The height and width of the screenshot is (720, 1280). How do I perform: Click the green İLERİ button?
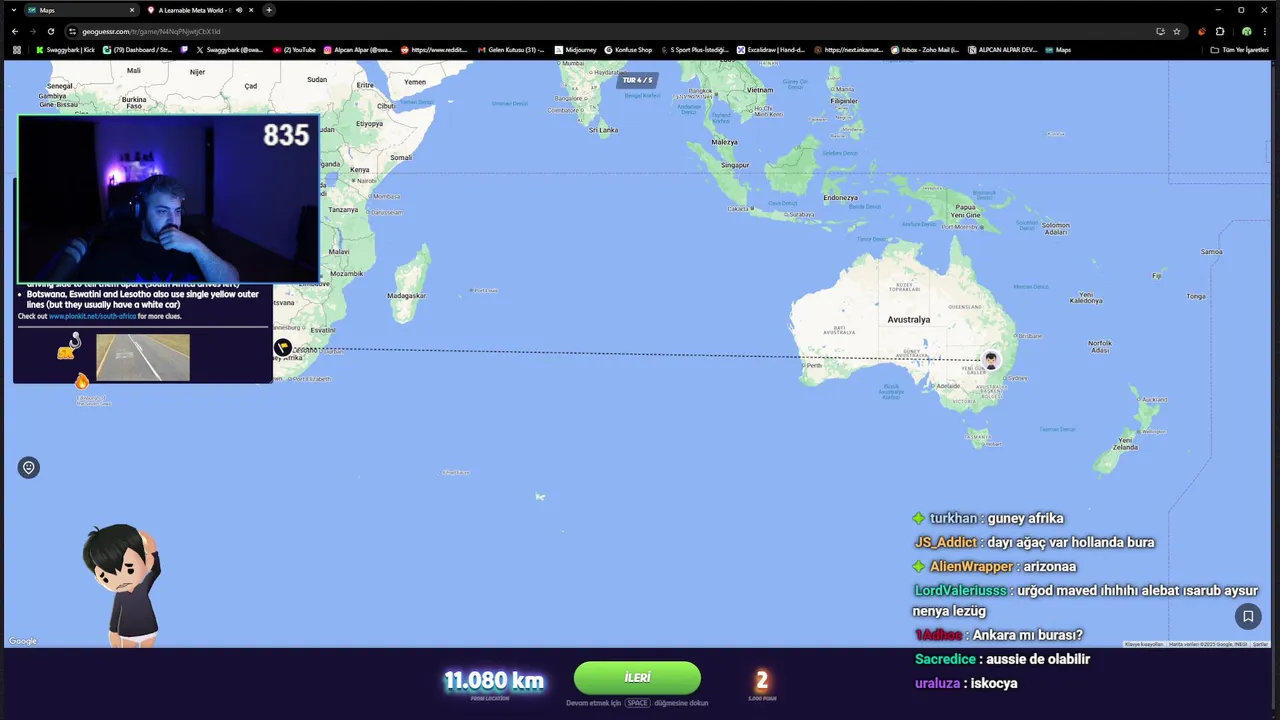[x=637, y=678]
